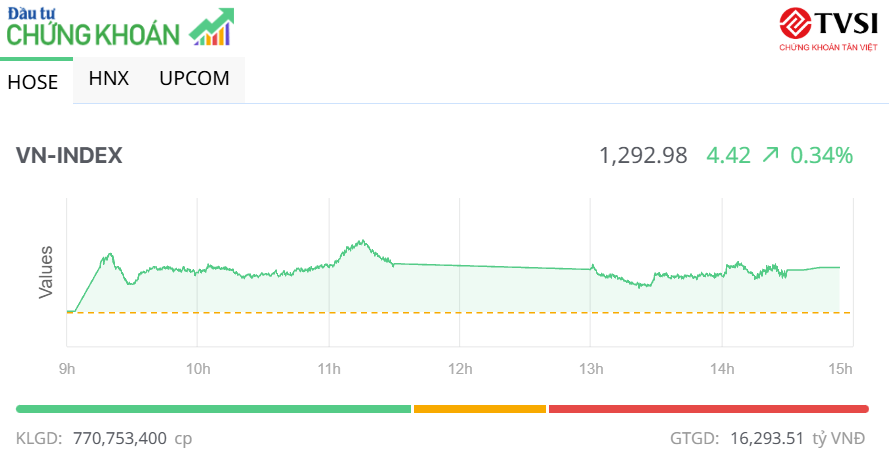The image size is (889, 470).
Task: Click the VN-INDEX title
Action: (69, 156)
